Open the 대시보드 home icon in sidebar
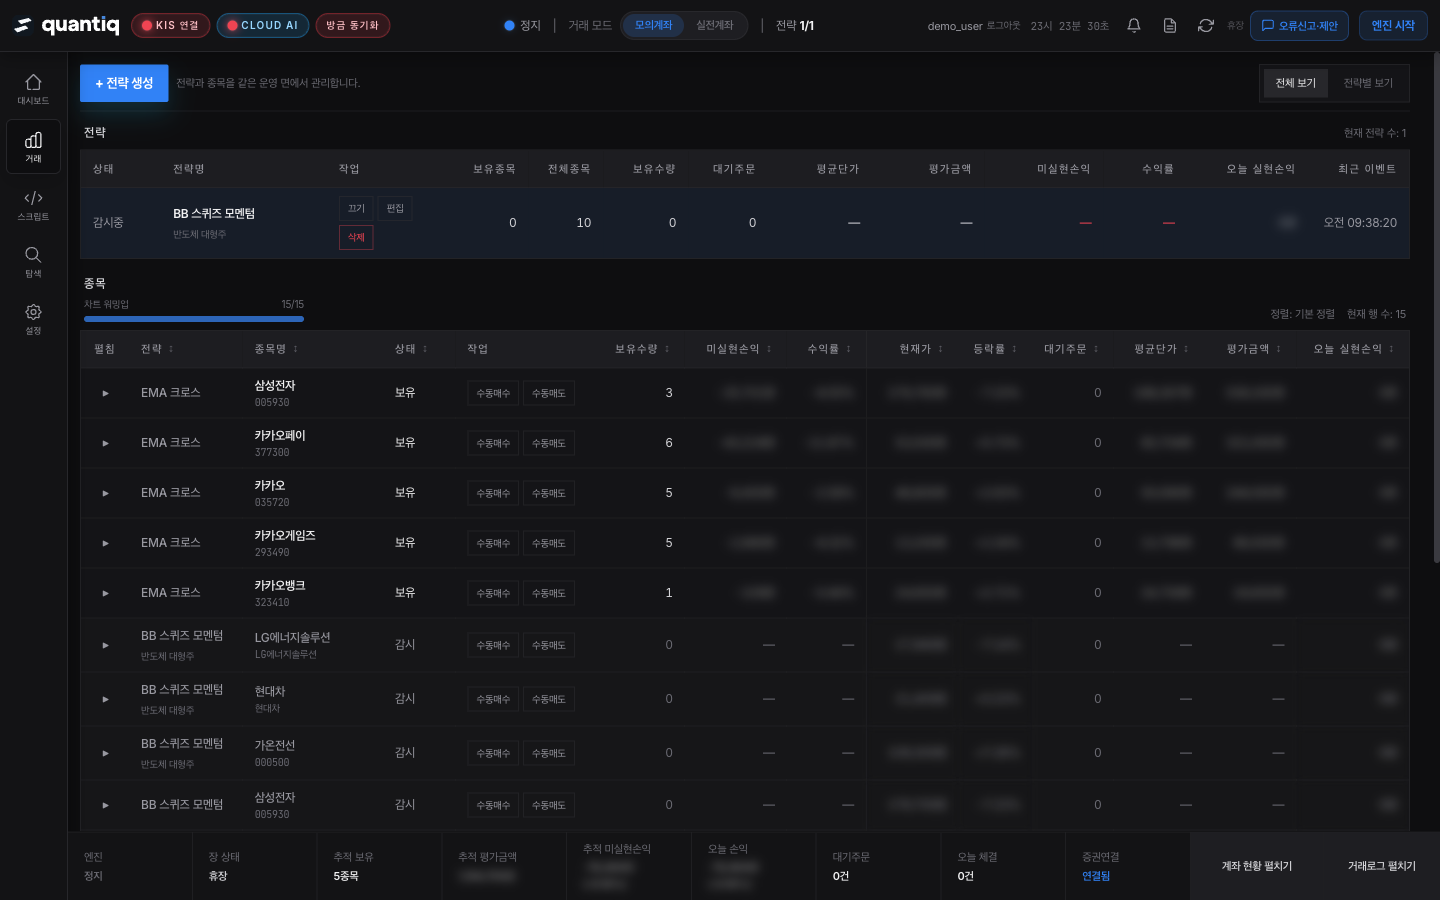Screen dimensions: 1440x900 tap(33, 88)
